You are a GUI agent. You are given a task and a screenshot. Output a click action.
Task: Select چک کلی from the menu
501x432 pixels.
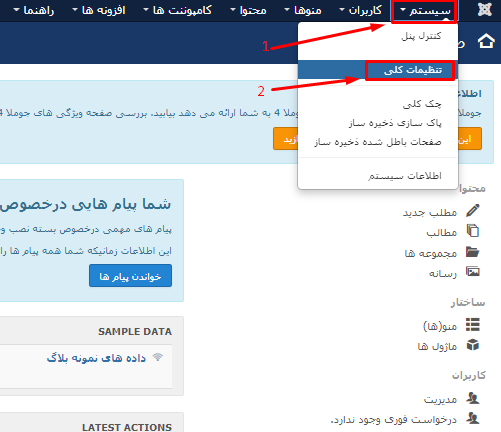click(422, 104)
